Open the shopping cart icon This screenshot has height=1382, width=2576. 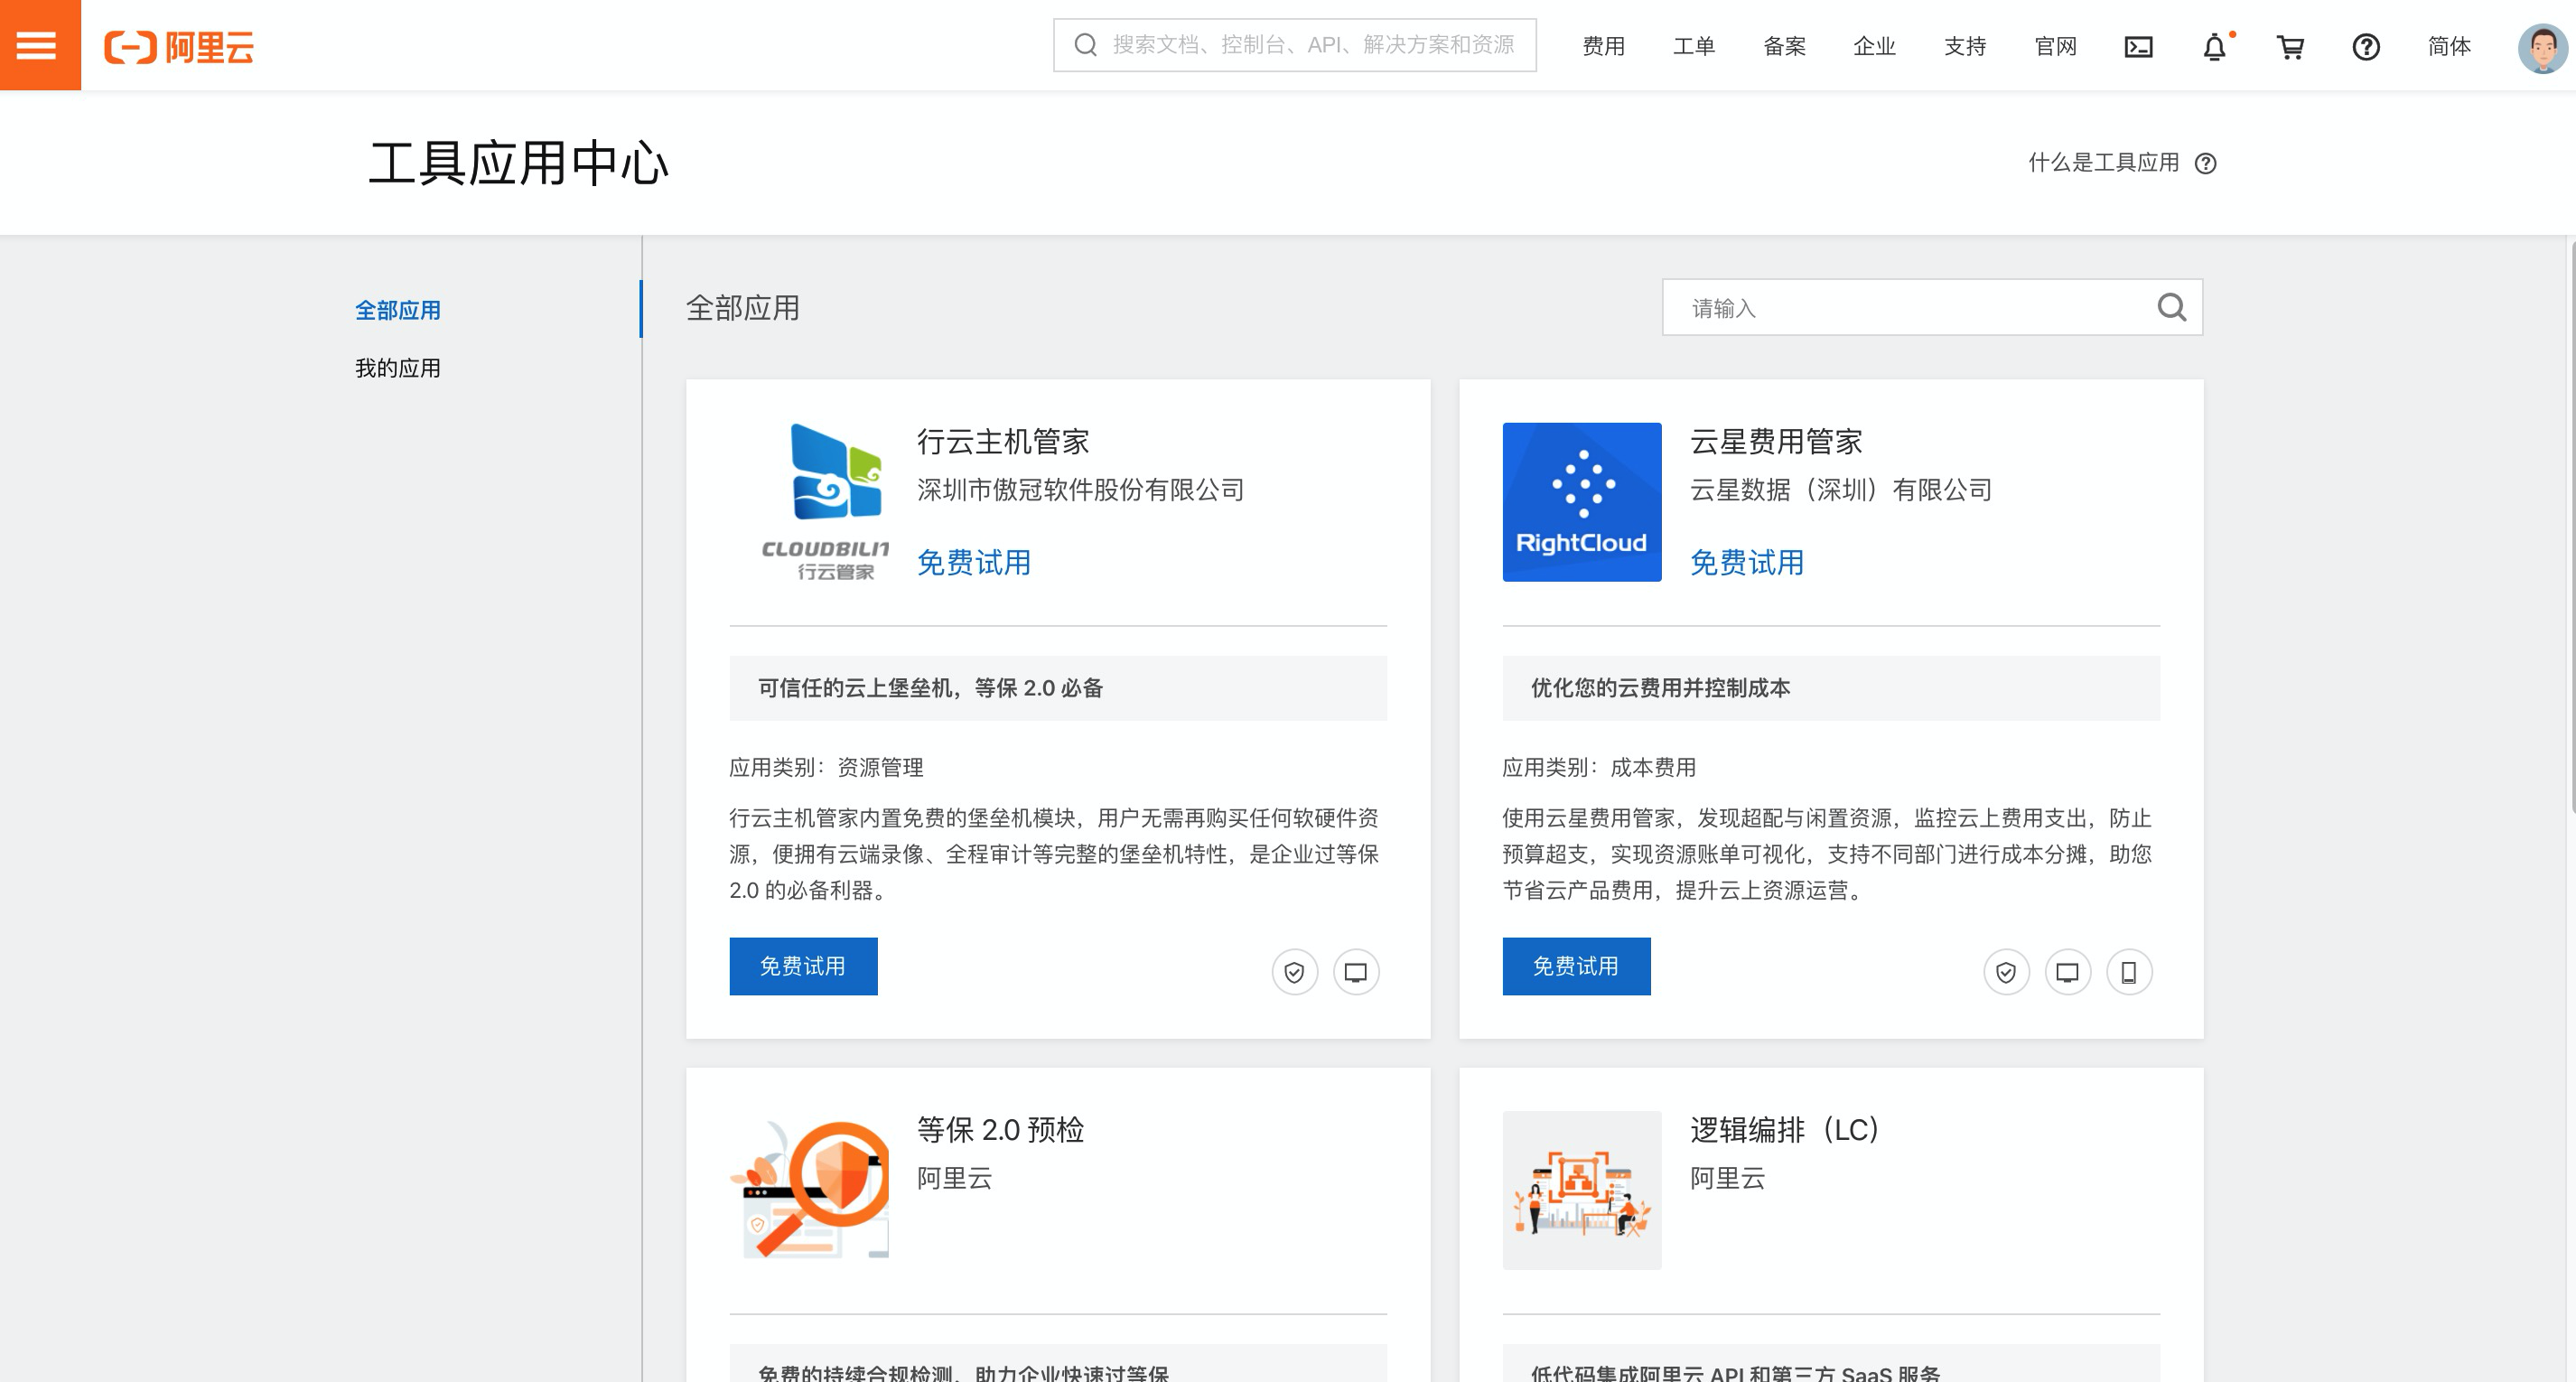(x=2290, y=46)
